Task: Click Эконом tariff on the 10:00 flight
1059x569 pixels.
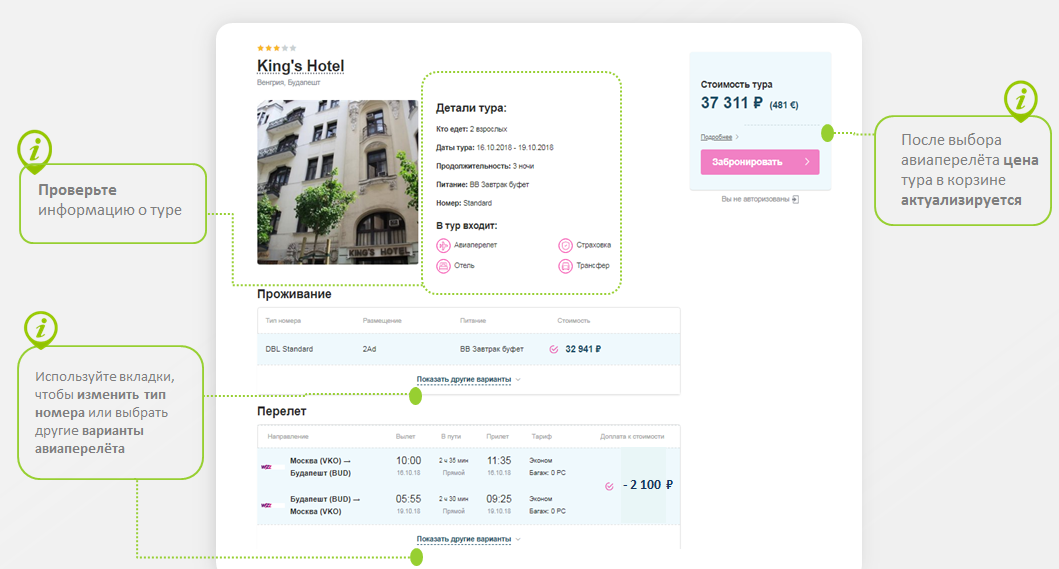Action: tap(540, 461)
